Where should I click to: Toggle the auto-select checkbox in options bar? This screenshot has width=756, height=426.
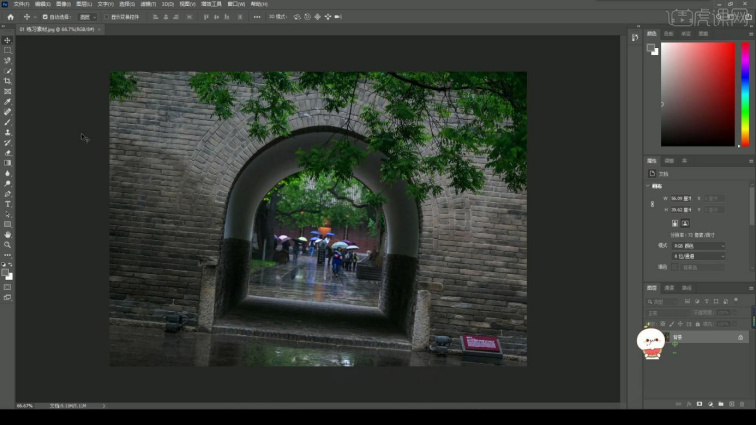click(45, 17)
